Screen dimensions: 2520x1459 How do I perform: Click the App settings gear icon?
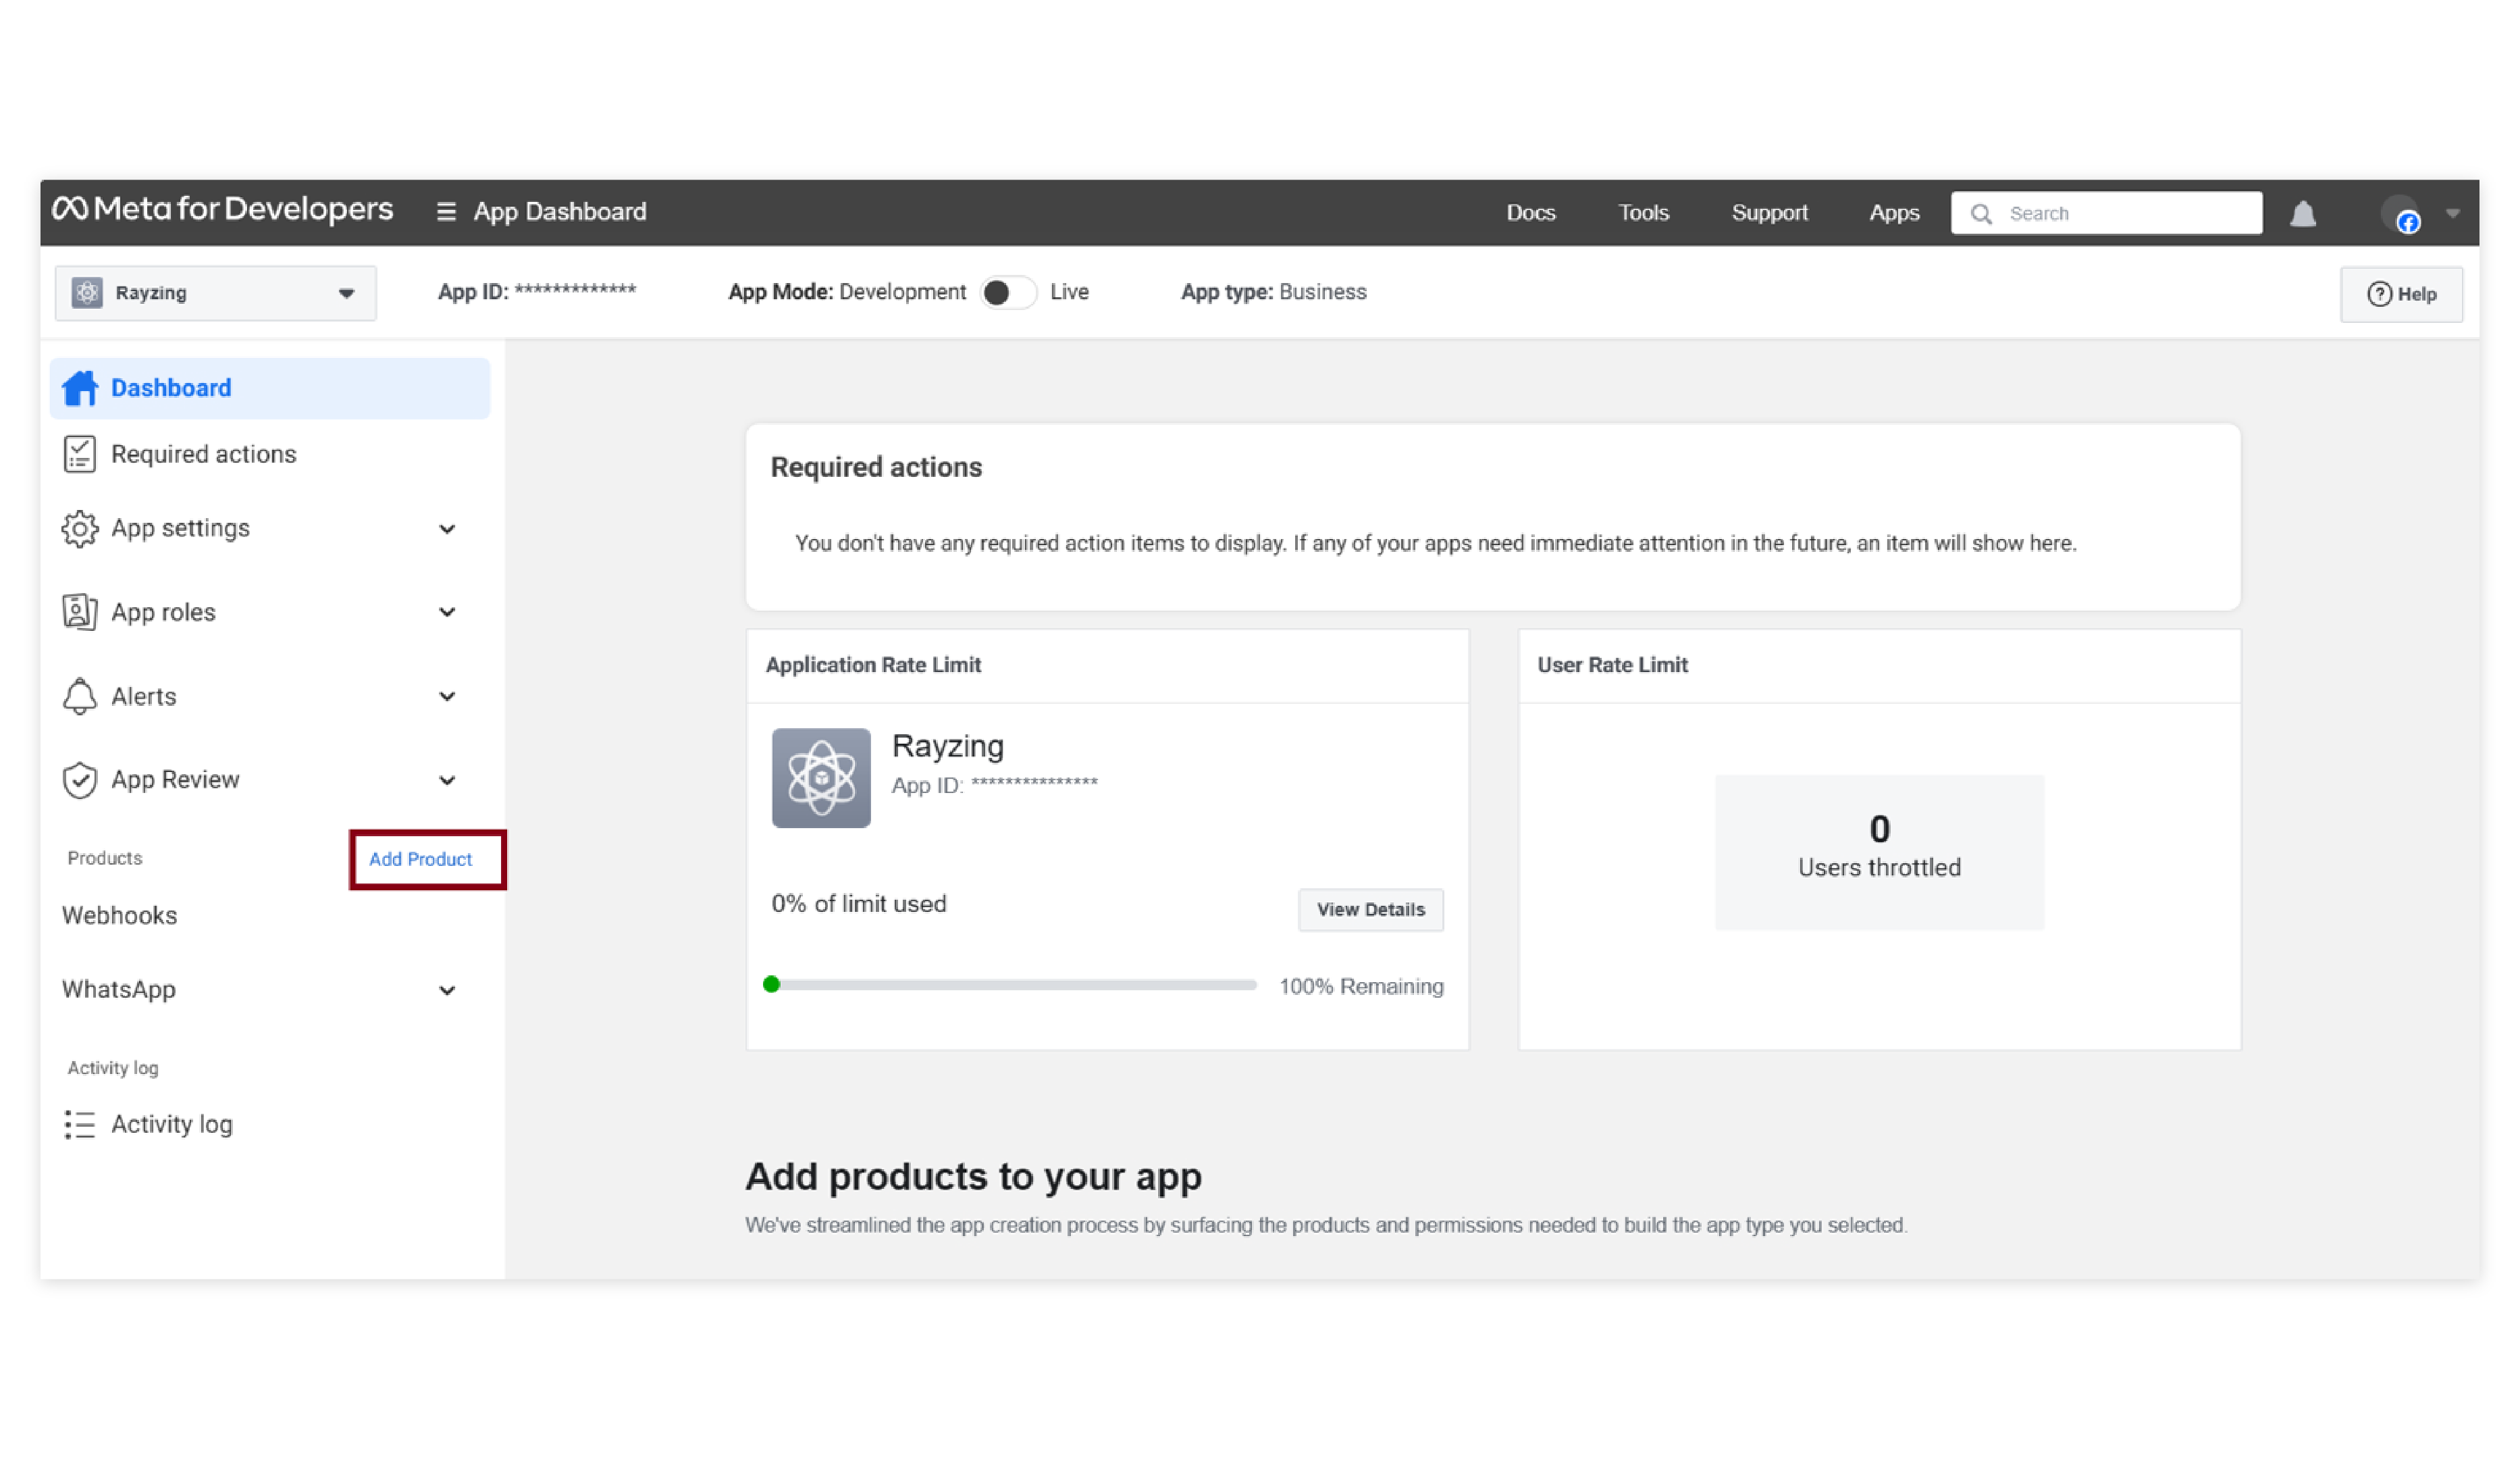click(x=80, y=528)
